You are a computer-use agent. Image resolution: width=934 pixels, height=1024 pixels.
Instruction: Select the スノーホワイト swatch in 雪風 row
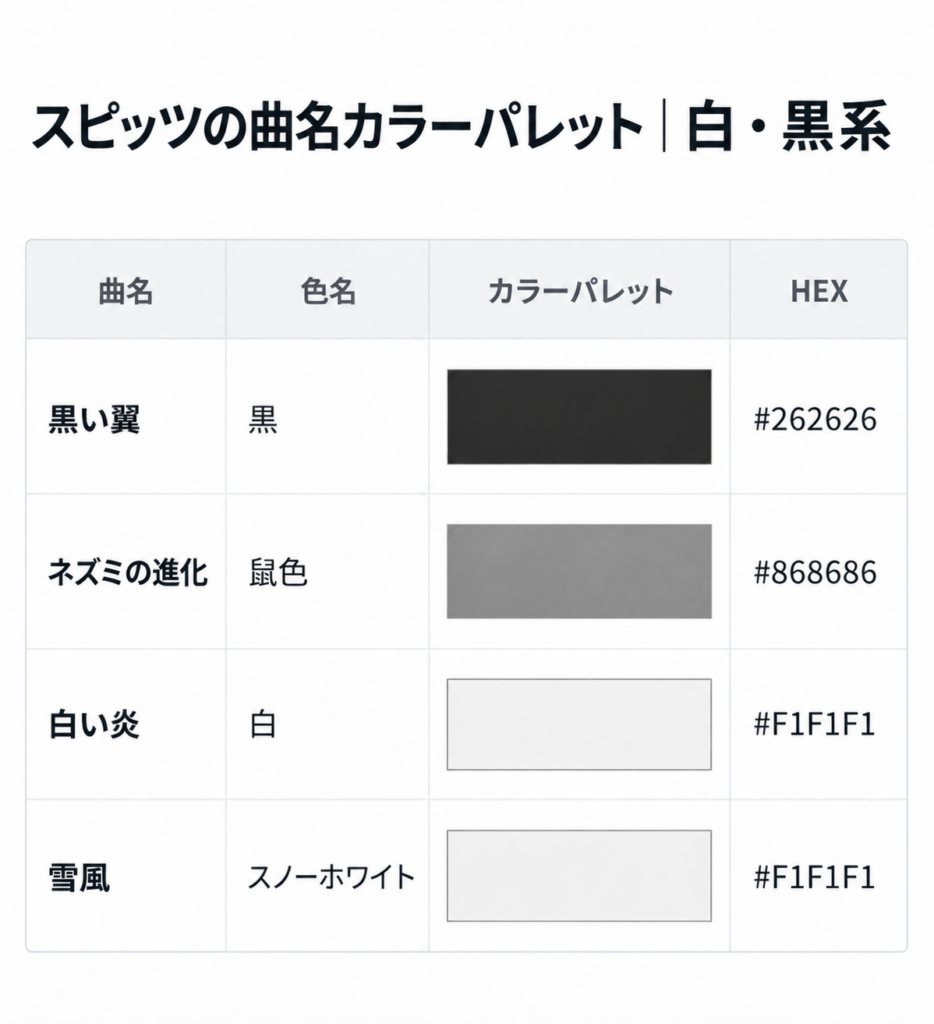[579, 876]
